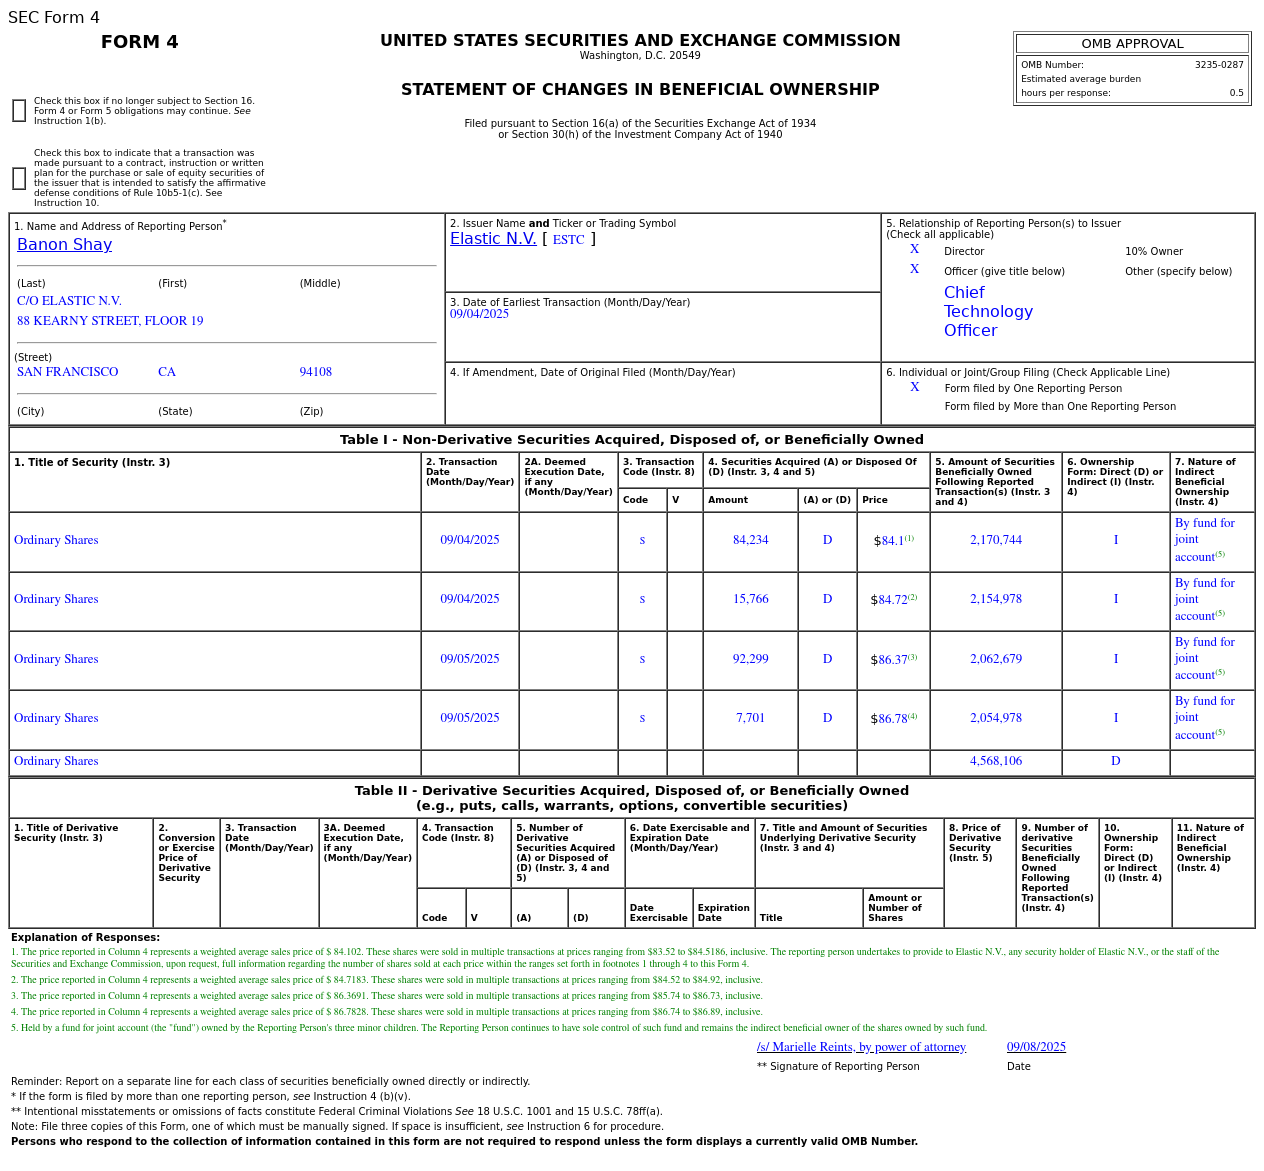
Task: Click the amount 7,701
Action: (750, 718)
